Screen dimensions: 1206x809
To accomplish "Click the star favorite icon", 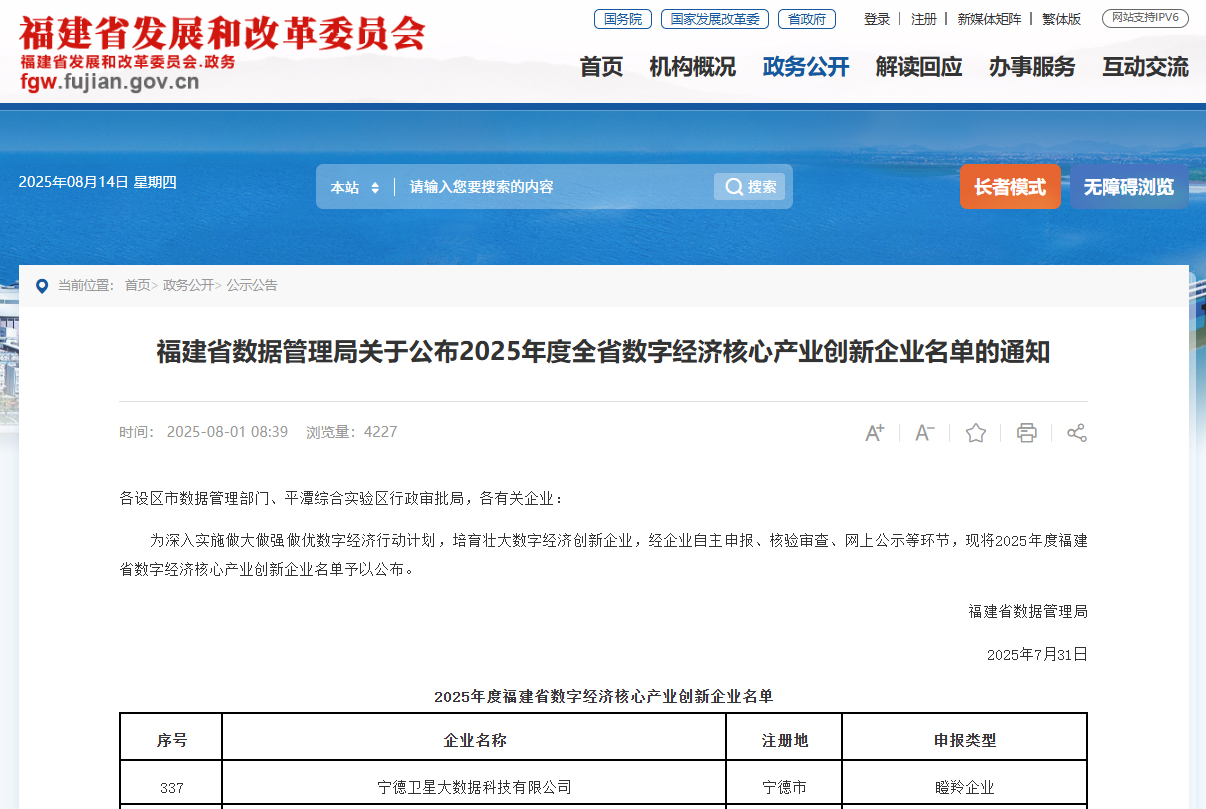I will coord(976,433).
